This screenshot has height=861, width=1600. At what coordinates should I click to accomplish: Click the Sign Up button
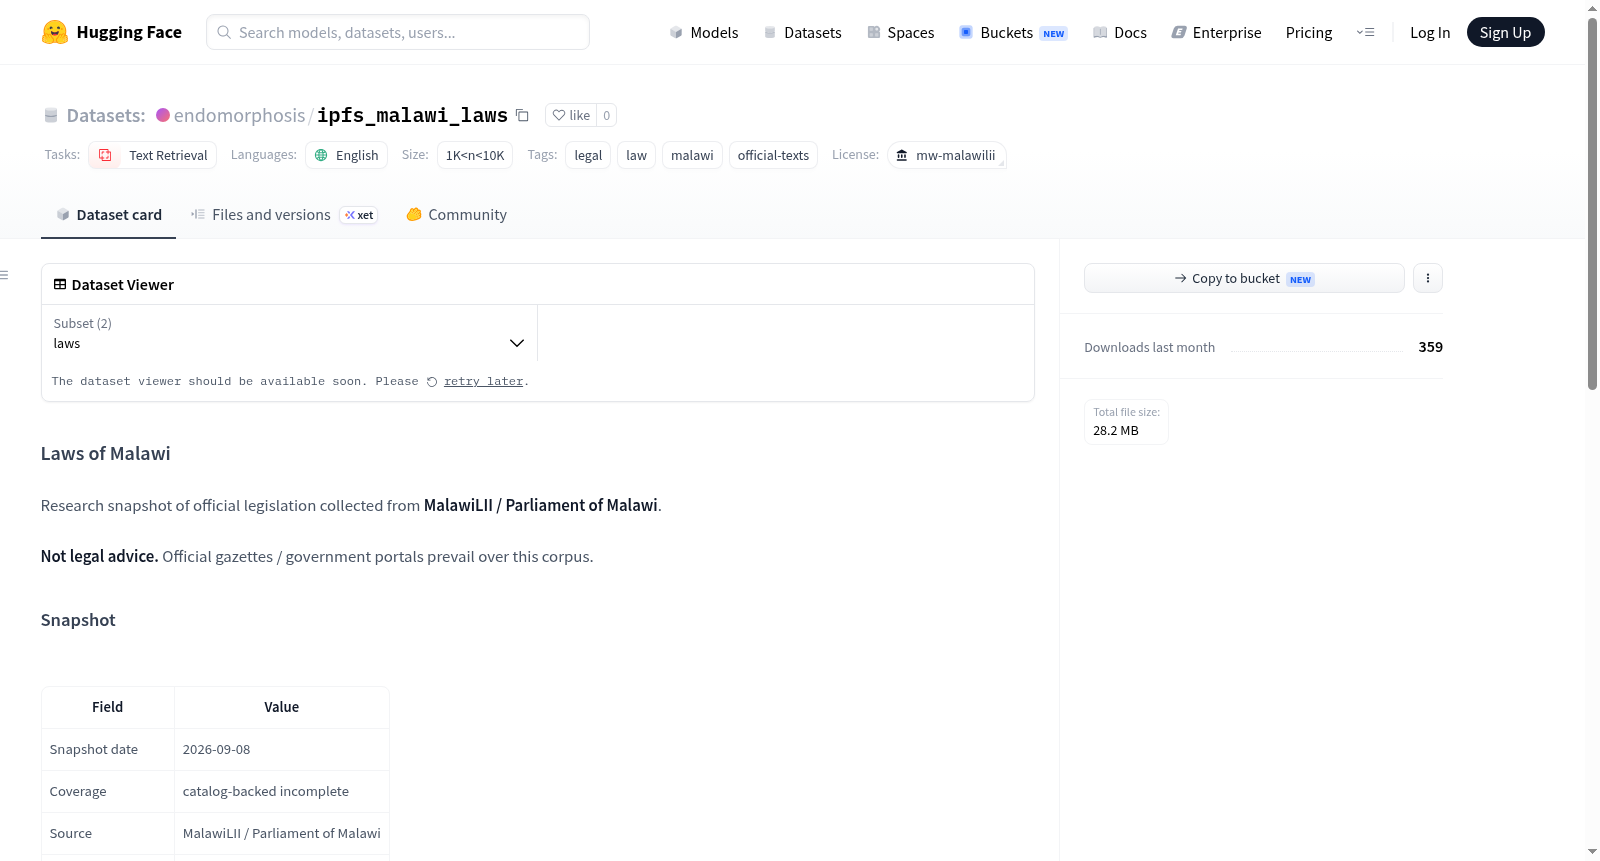coord(1505,32)
